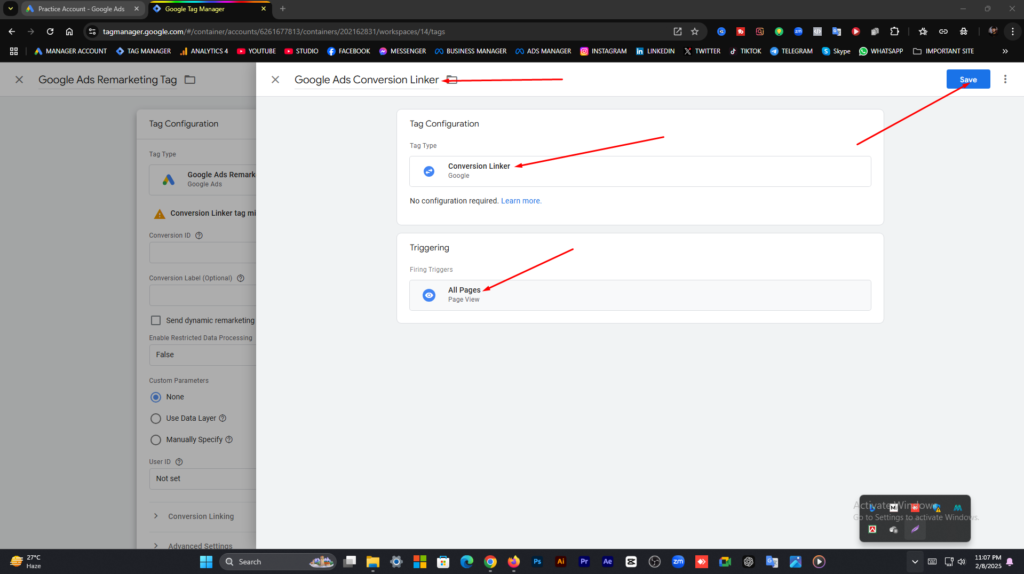Open help icon next to Conversion ID
Viewport: 1024px width, 574px height.
click(x=199, y=235)
